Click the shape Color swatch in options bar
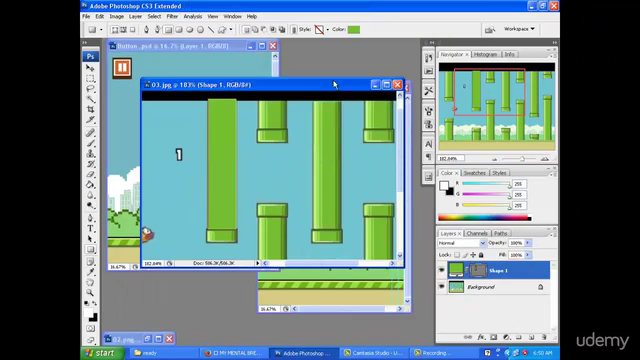Screen dimensions: 640x360 click(354, 29)
